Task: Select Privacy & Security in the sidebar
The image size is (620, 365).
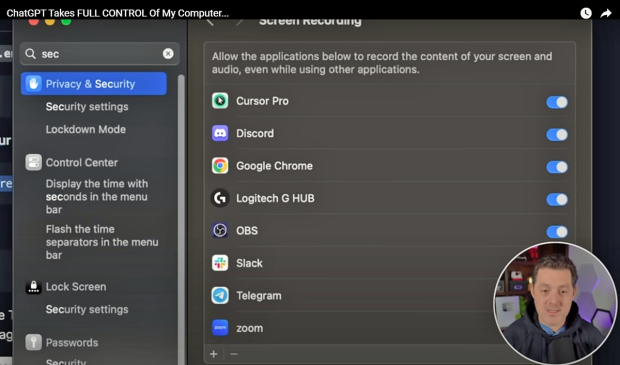Action: pyautogui.click(x=94, y=84)
